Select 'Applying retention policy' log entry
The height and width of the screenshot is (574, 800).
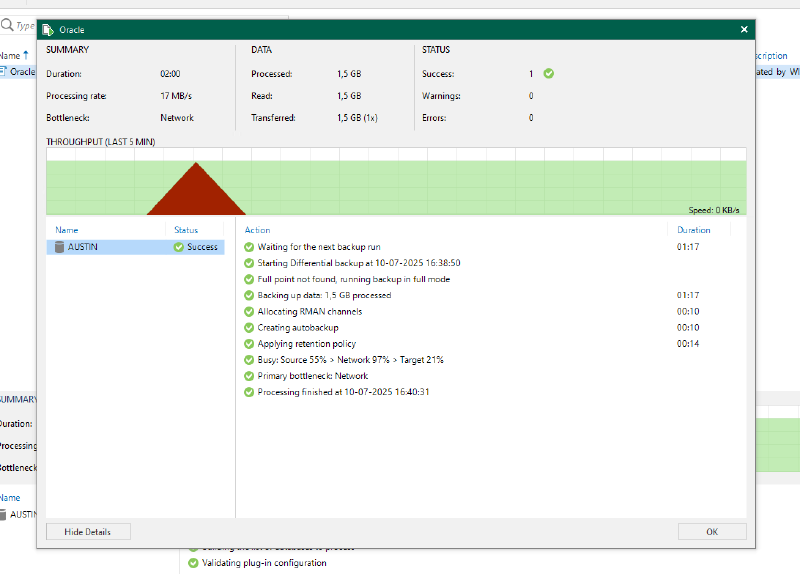point(307,344)
